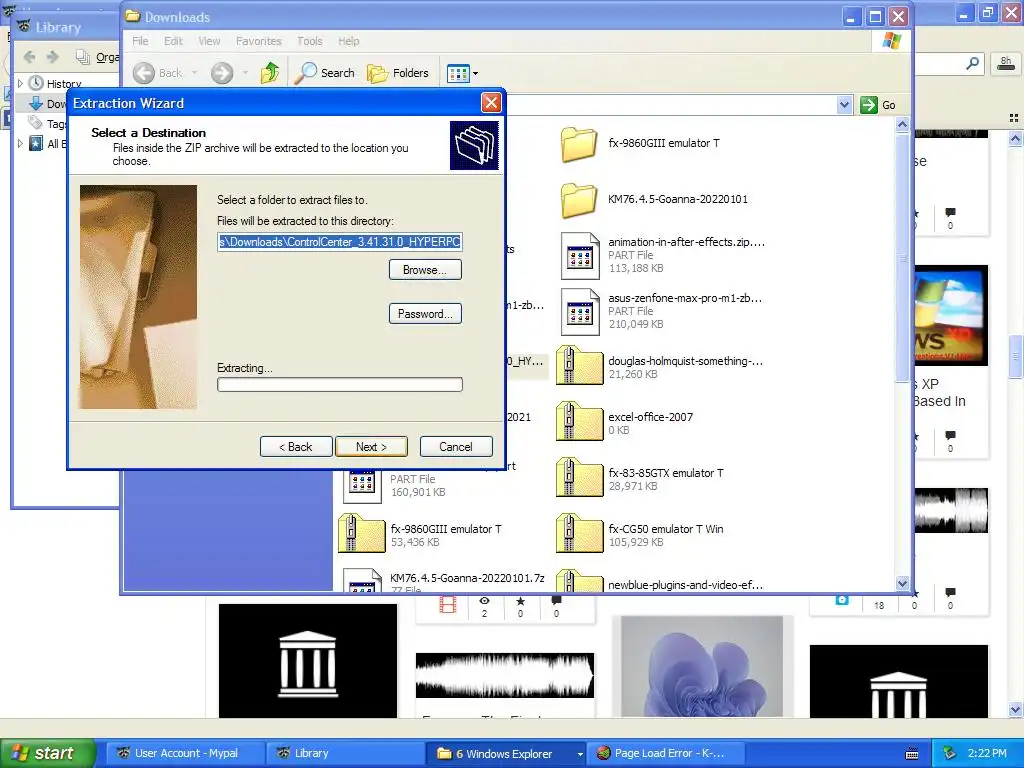Open Forward history dropdown arrow

coord(246,73)
